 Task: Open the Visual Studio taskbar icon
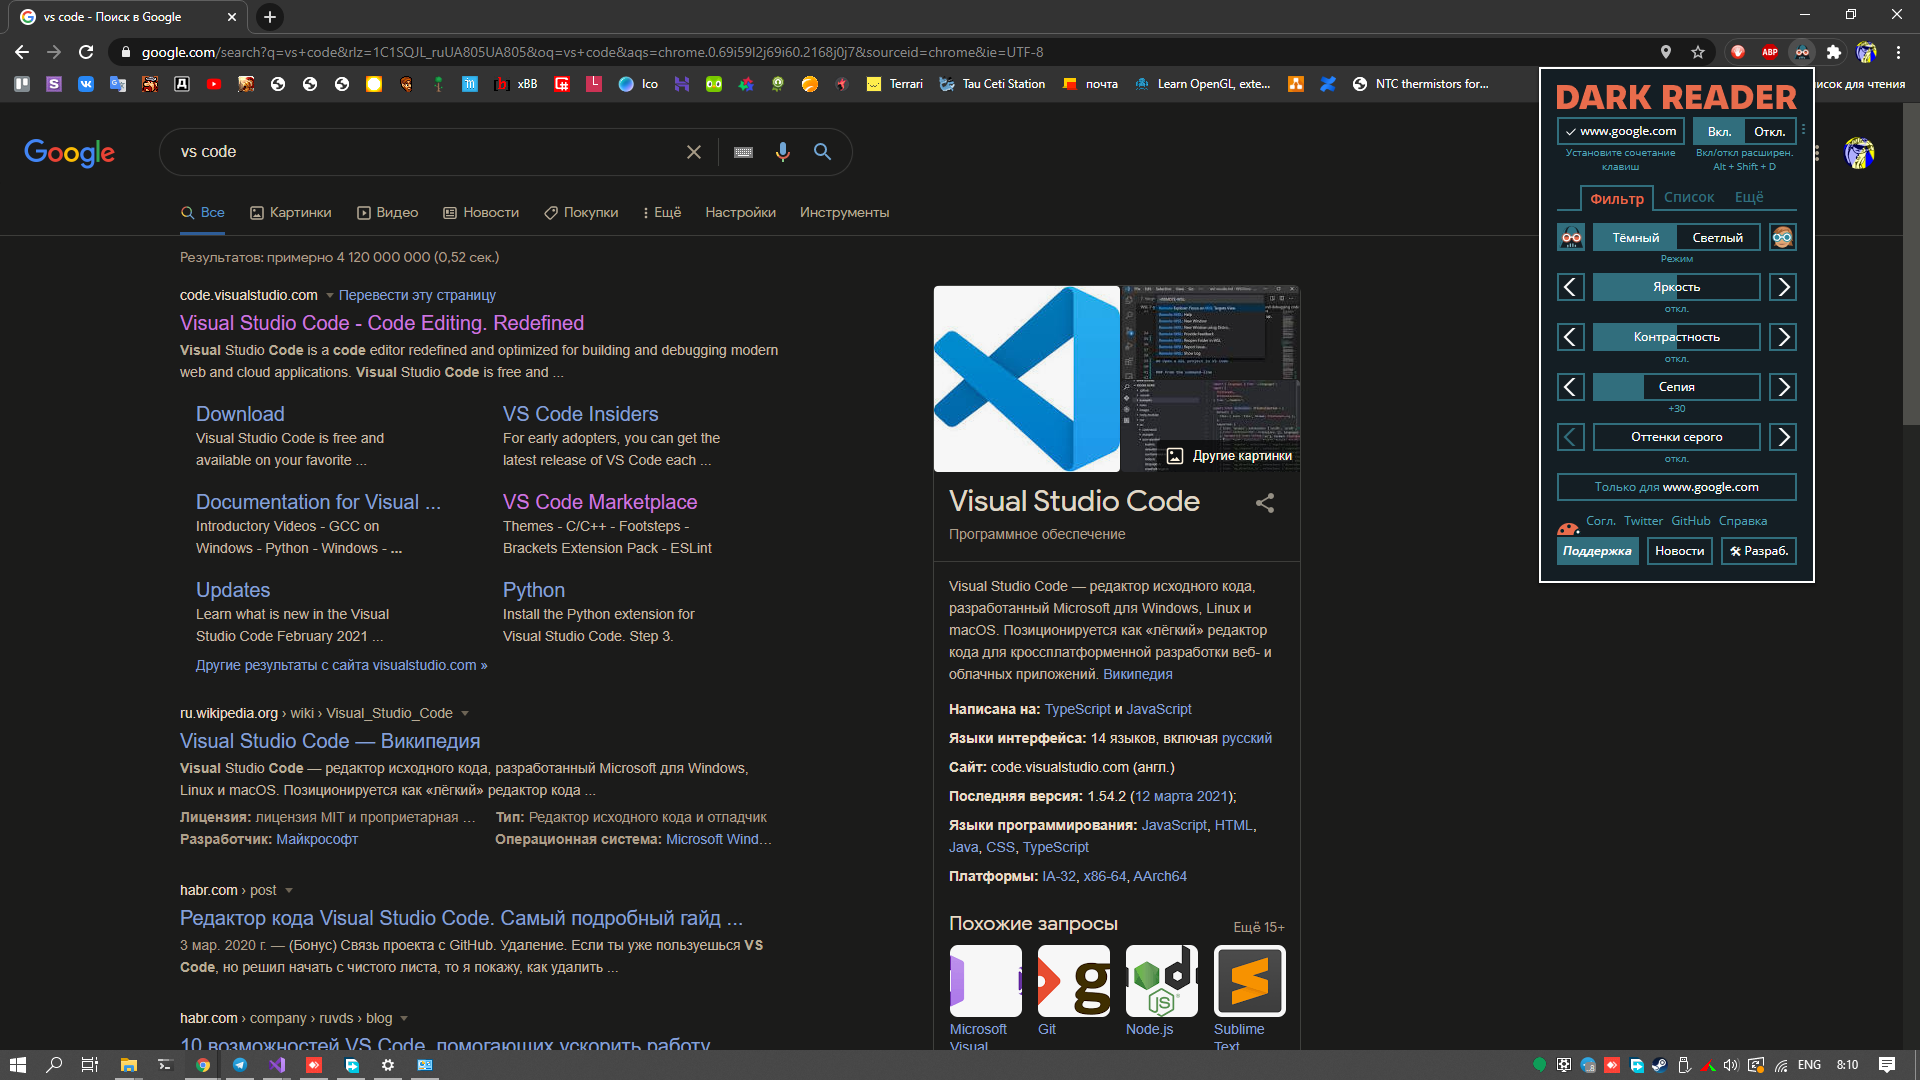click(x=277, y=1065)
